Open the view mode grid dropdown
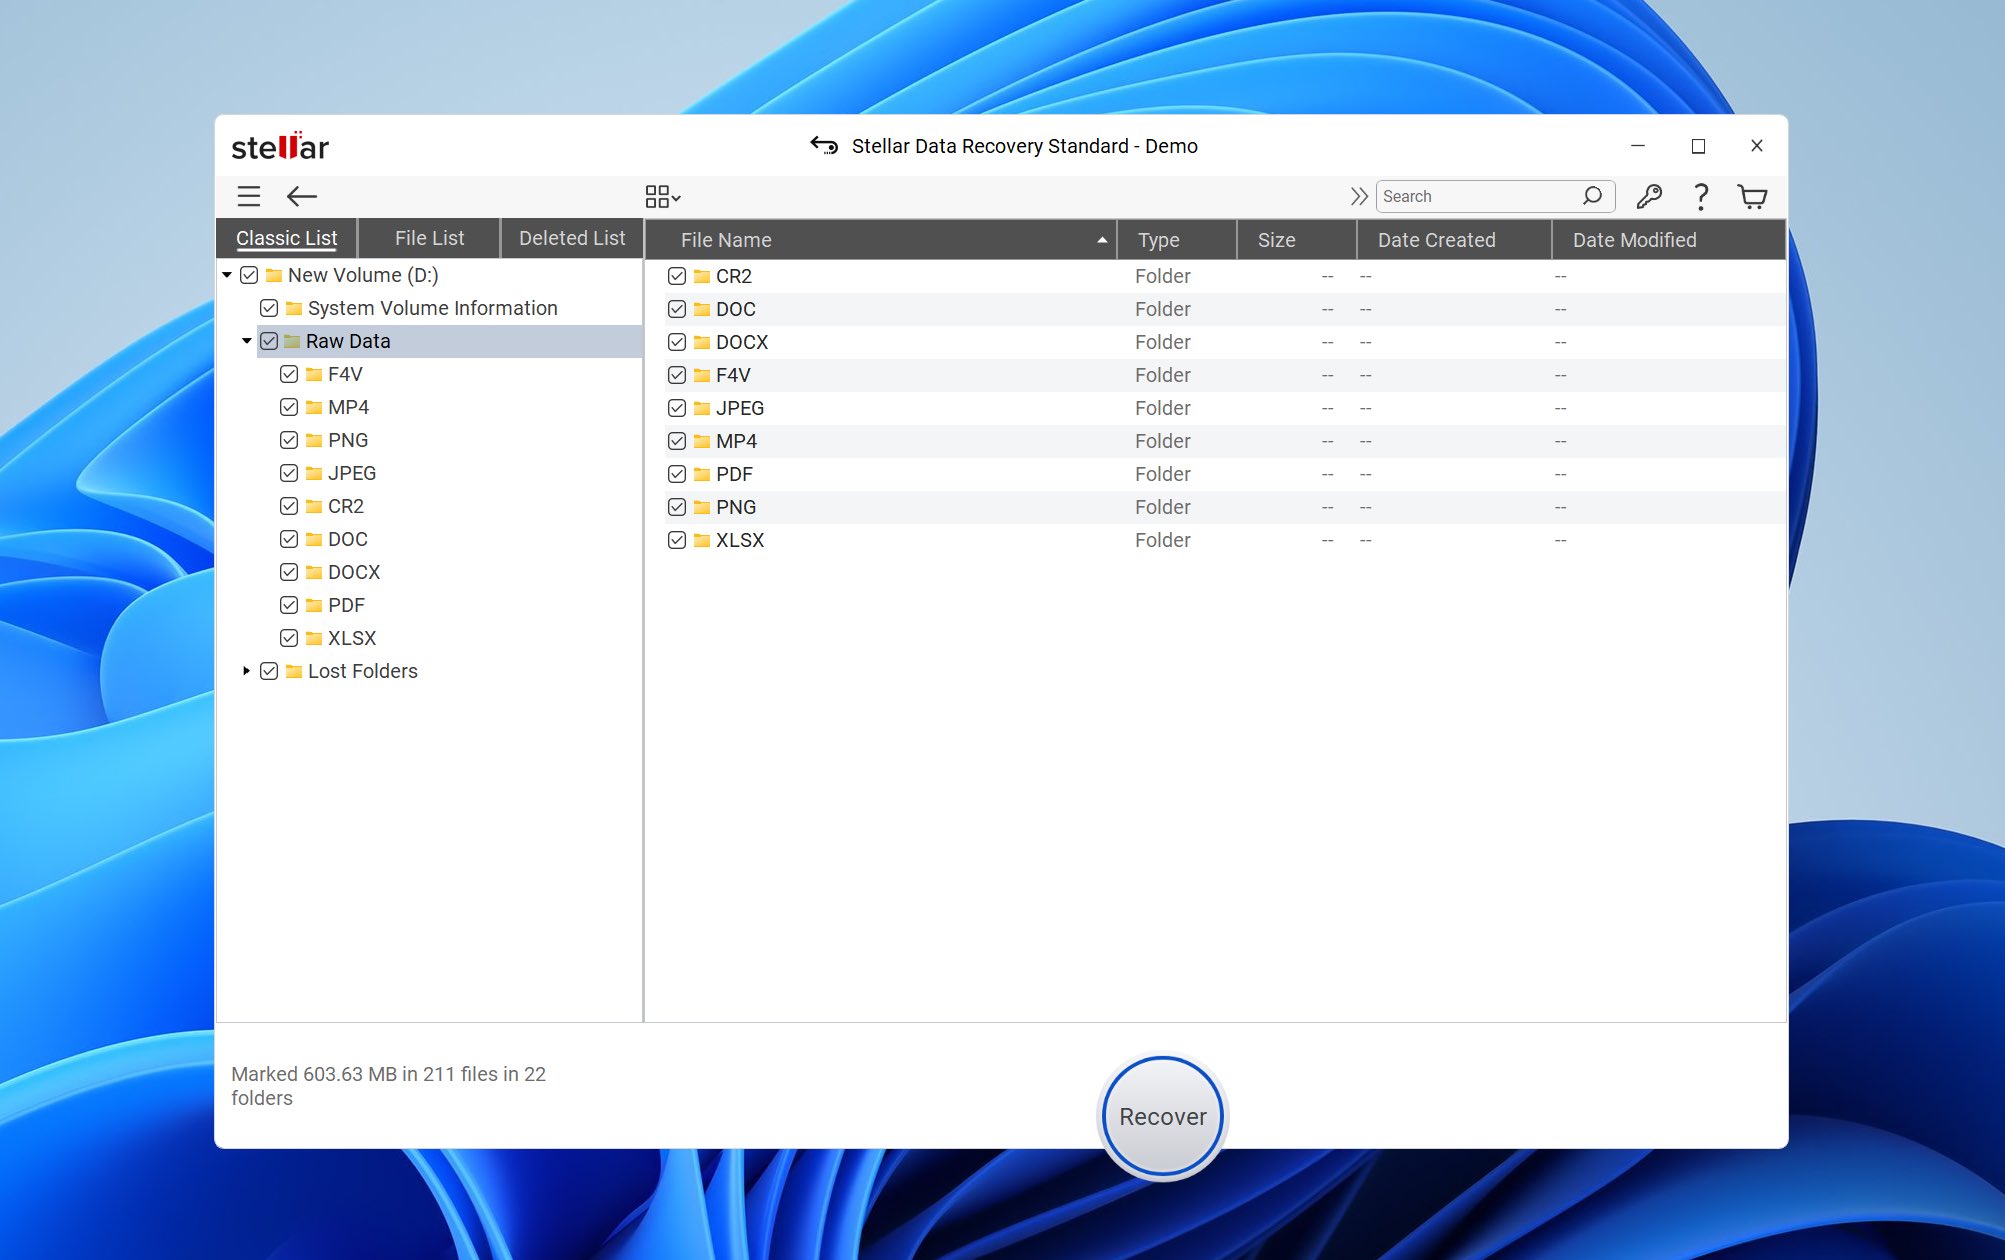Viewport: 2005px width, 1260px height. (x=662, y=196)
